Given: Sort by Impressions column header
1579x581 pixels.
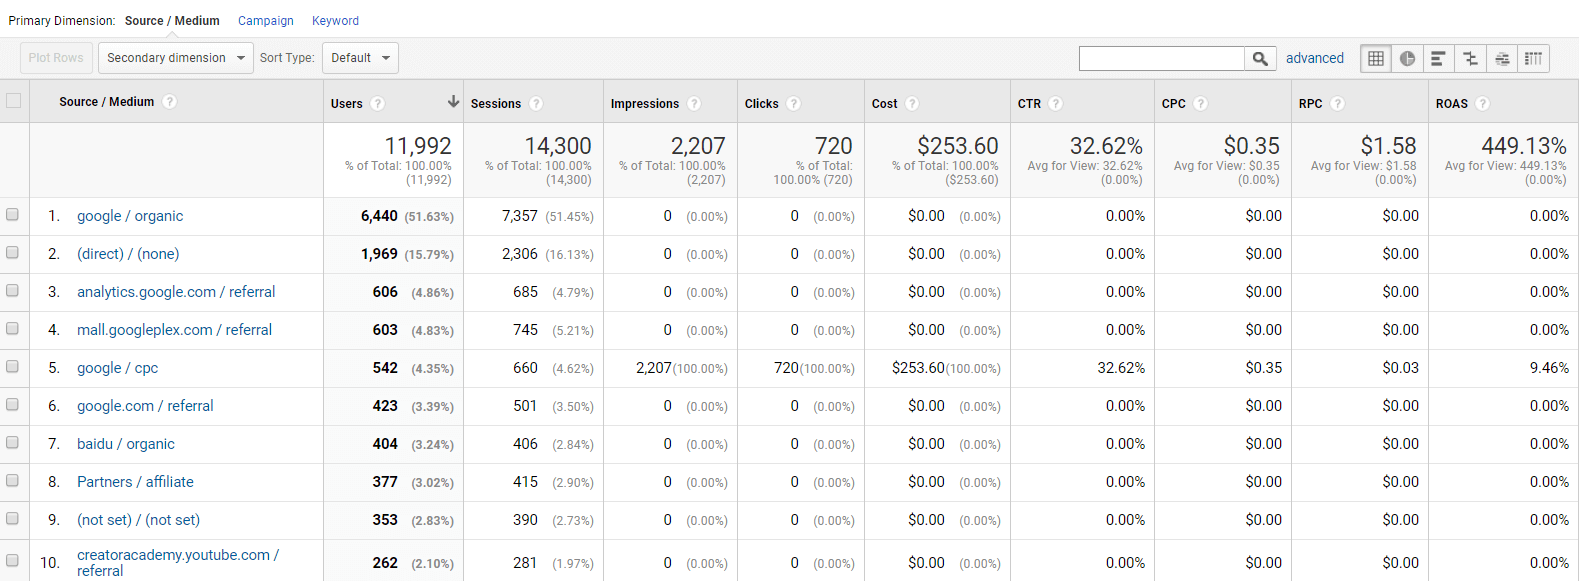Looking at the screenshot, I should [x=645, y=104].
